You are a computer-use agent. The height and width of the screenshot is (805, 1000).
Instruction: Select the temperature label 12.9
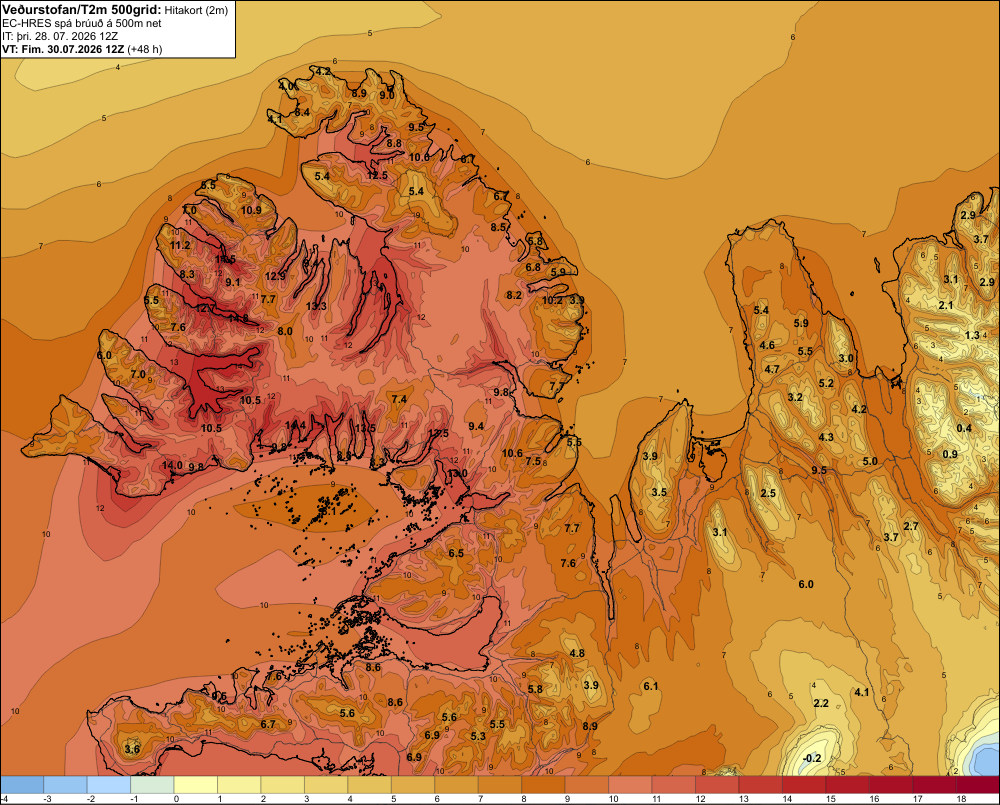[276, 276]
